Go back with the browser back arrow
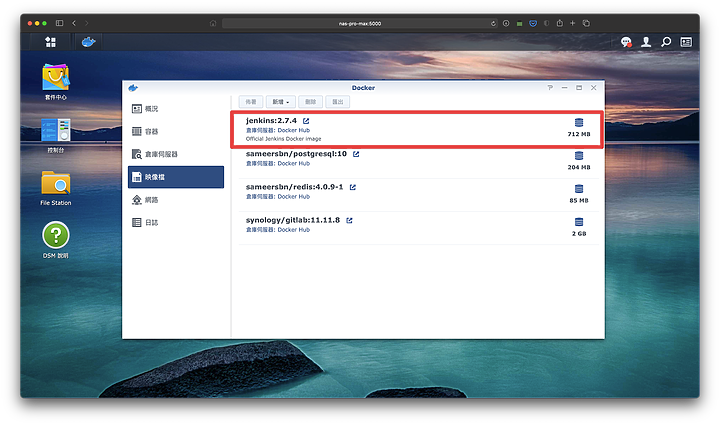 [x=74, y=23]
